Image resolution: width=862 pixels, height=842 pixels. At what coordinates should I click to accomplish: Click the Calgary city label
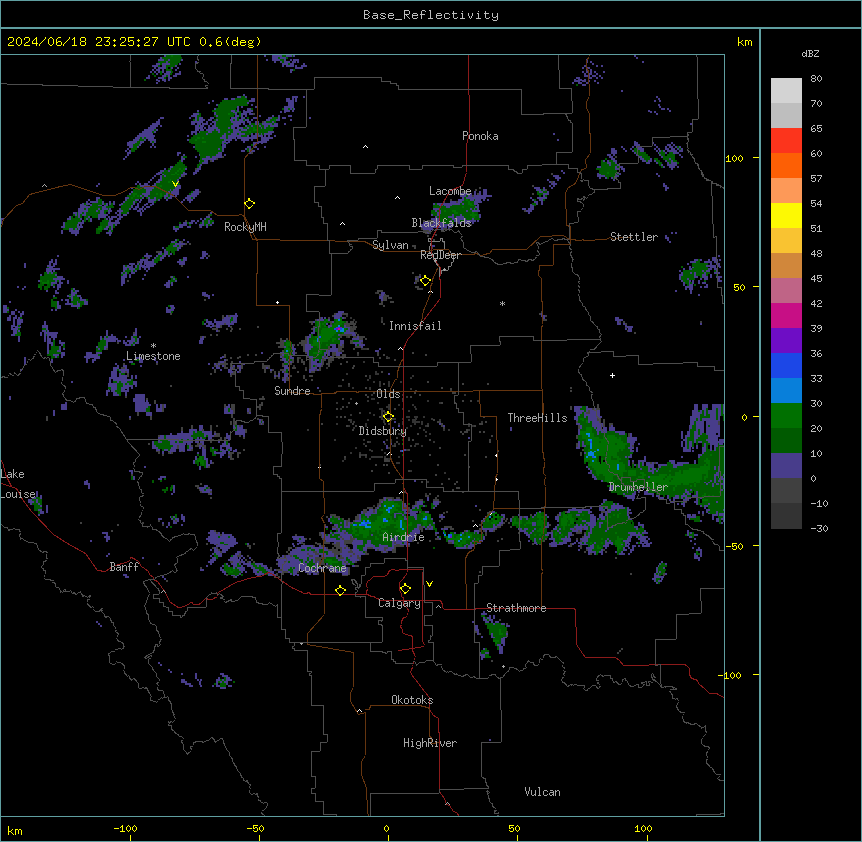(399, 603)
